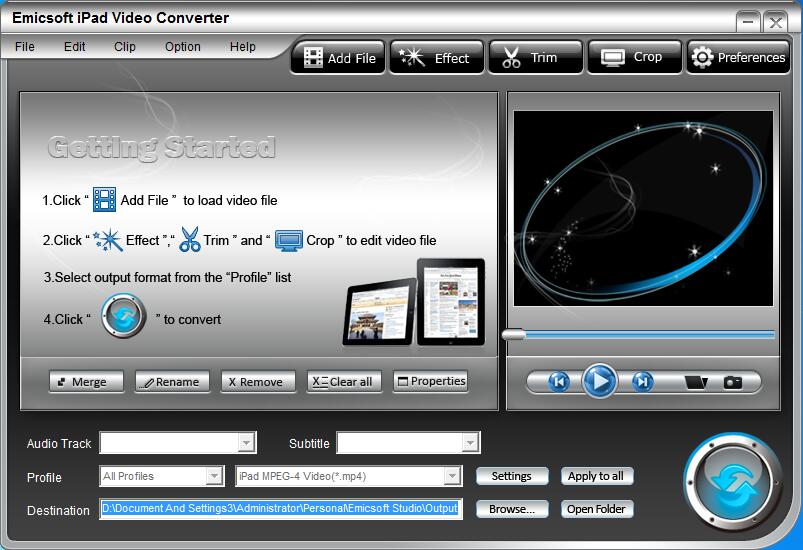803x550 pixels.
Task: Browse for a destination folder
Action: (512, 509)
